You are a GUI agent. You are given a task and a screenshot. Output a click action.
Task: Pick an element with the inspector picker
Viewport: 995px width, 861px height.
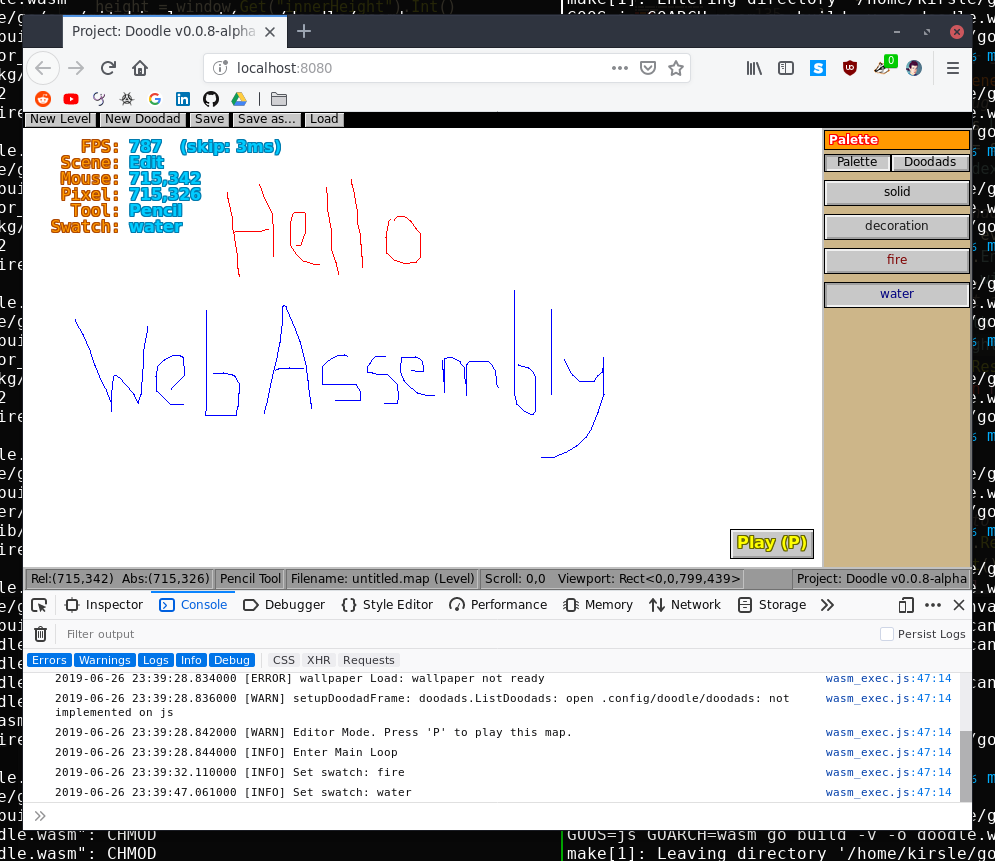tap(39, 605)
